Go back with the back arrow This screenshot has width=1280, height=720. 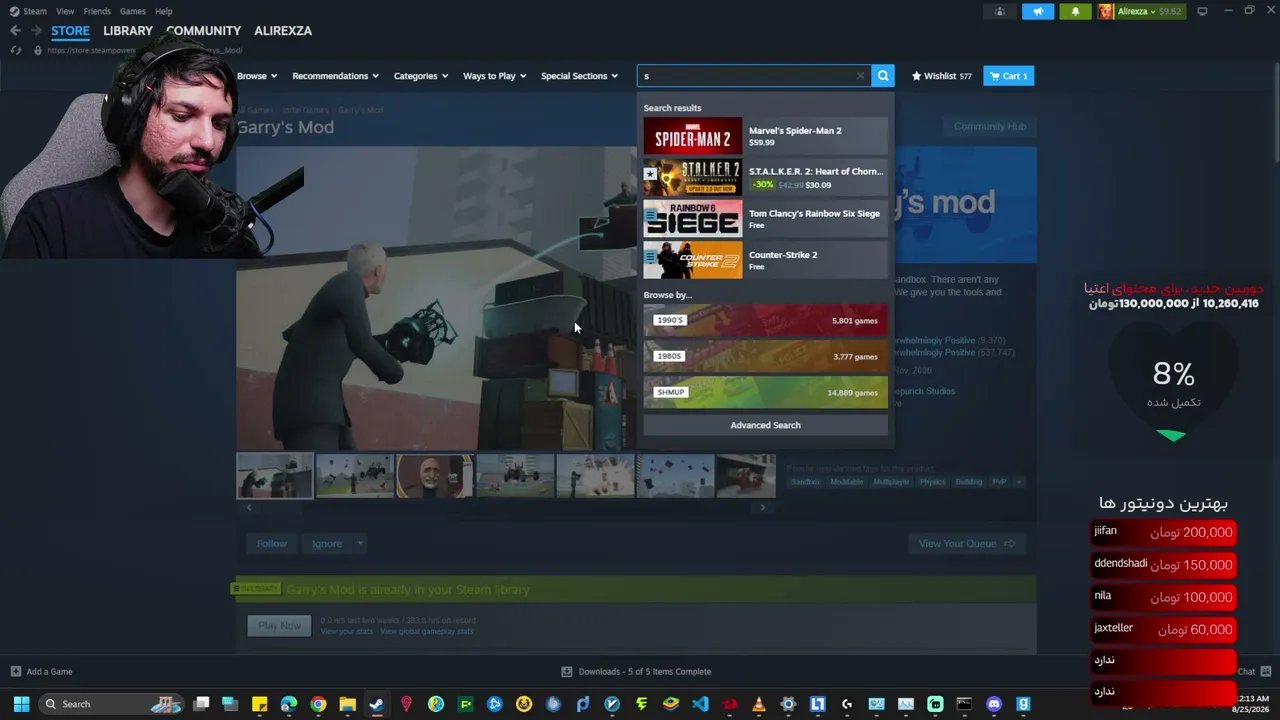point(15,31)
